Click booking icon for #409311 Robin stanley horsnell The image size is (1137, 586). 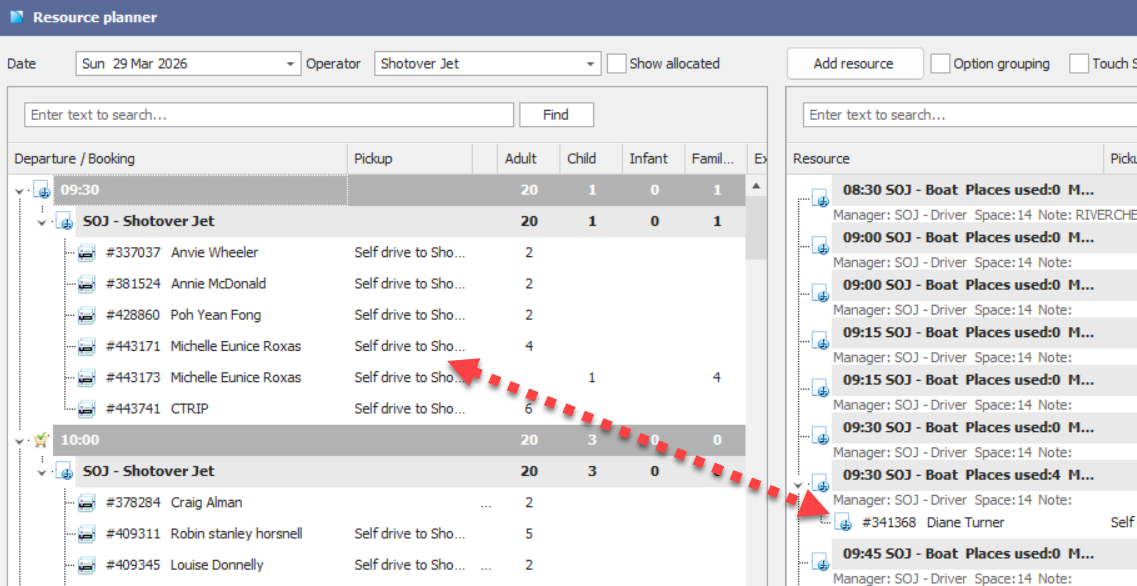pos(86,534)
